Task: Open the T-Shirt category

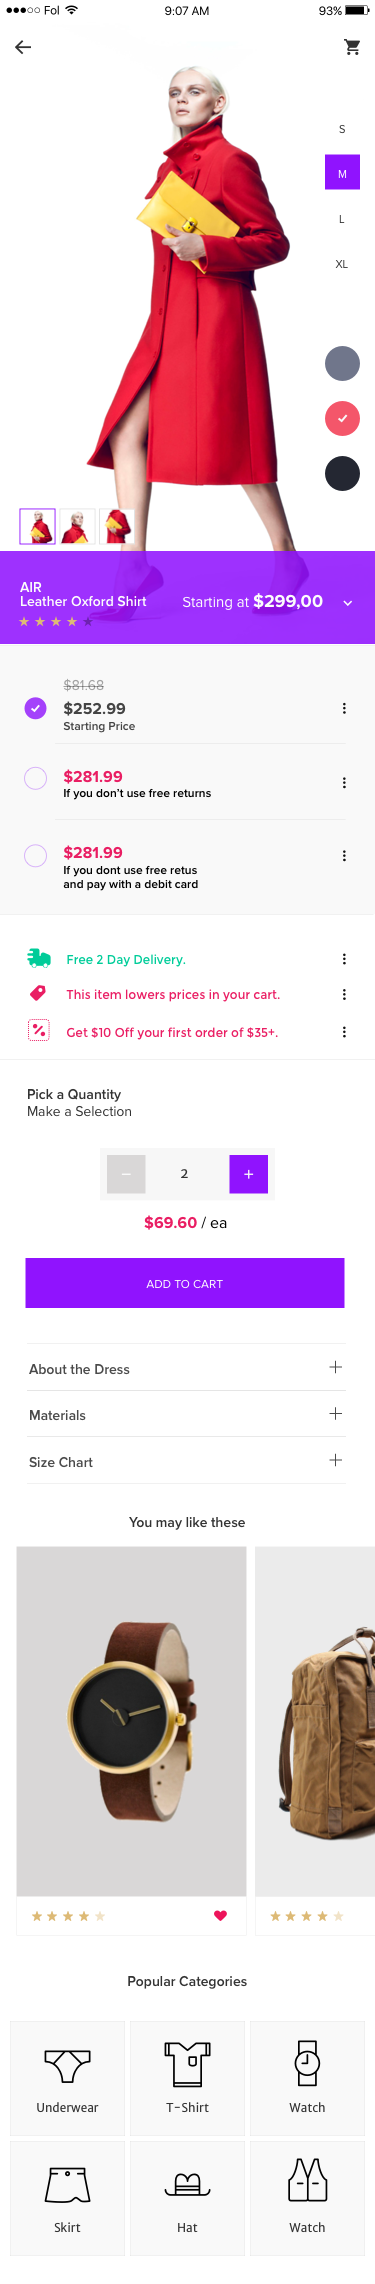Action: (x=187, y=2077)
